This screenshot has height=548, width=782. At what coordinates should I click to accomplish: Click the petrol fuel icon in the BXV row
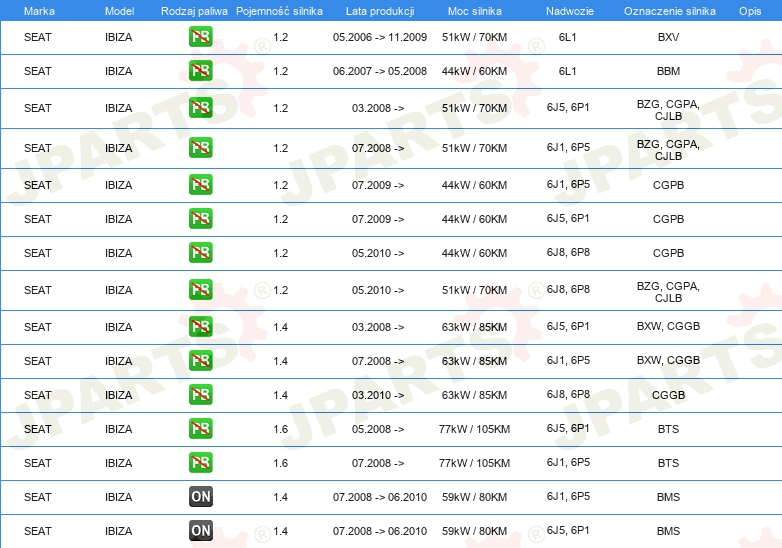(200, 37)
